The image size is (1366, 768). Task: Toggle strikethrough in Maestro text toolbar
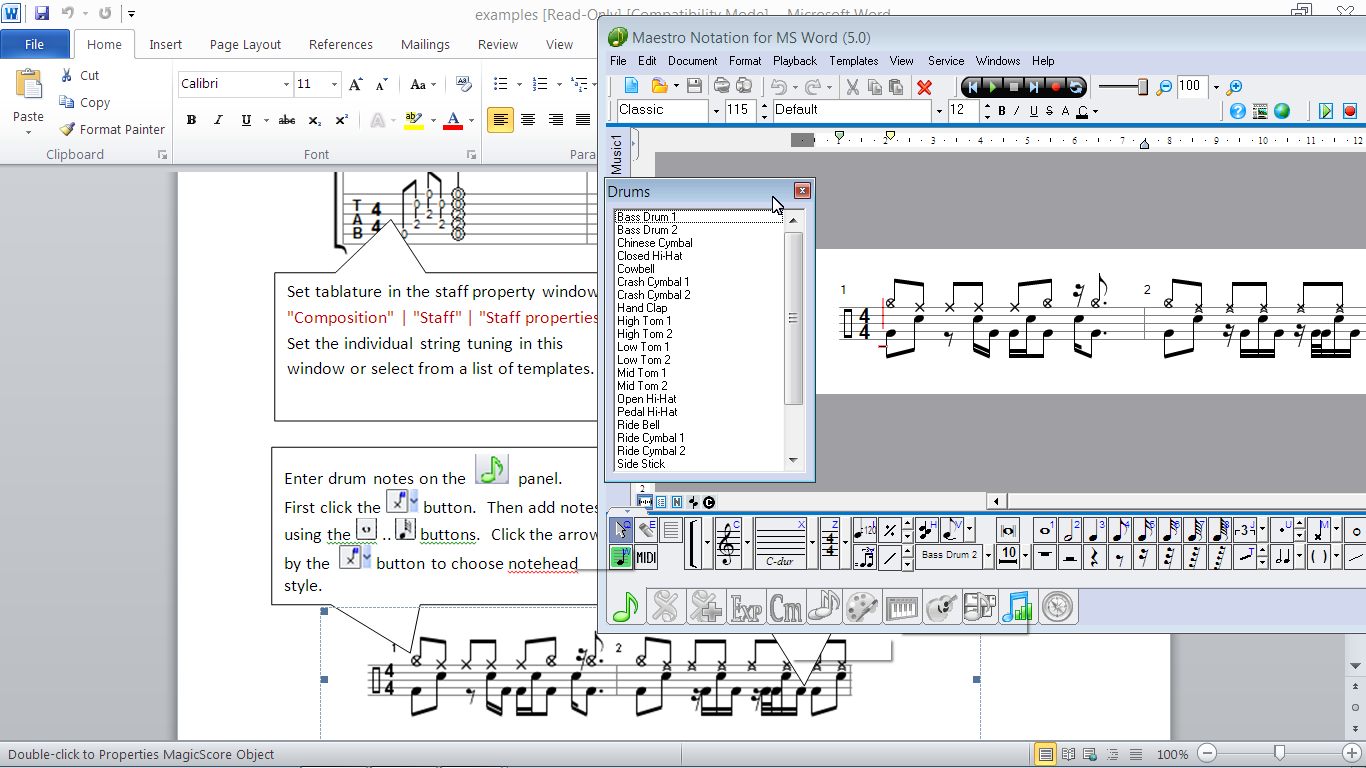(x=1049, y=111)
